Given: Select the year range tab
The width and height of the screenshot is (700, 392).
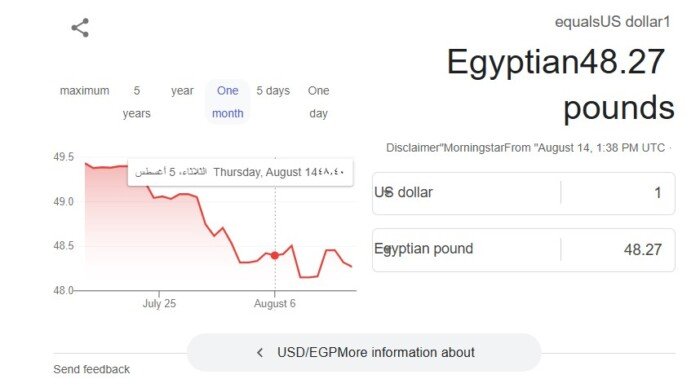Looking at the screenshot, I should pos(182,91).
